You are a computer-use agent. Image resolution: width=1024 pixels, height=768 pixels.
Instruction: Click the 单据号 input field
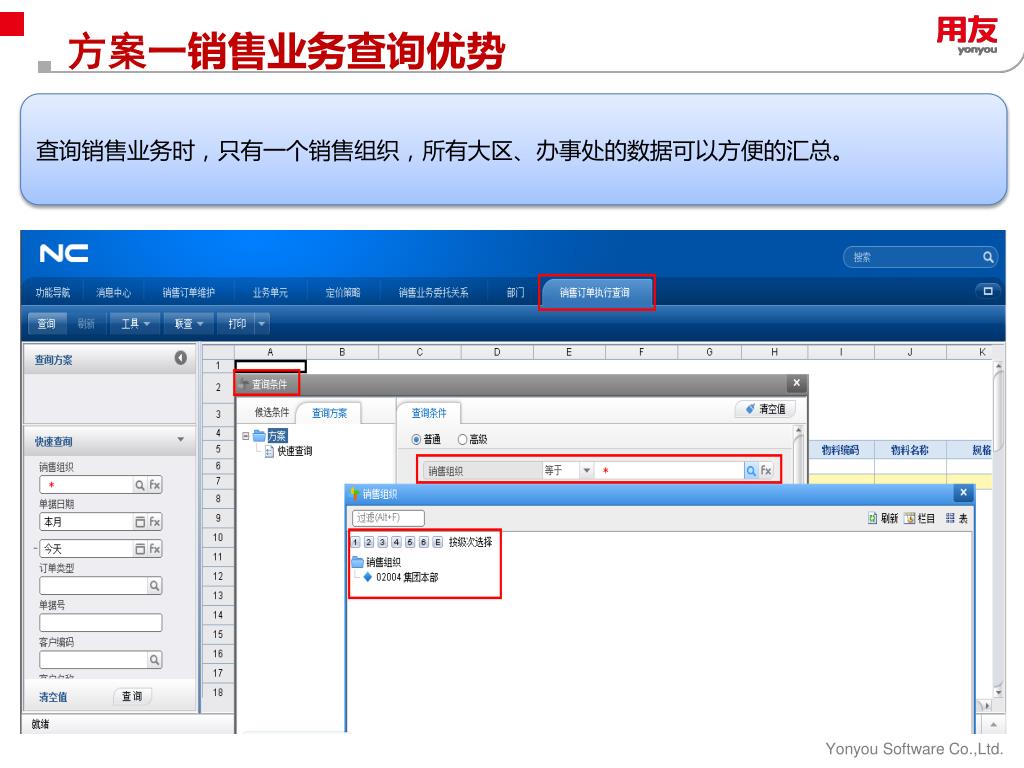pos(101,622)
